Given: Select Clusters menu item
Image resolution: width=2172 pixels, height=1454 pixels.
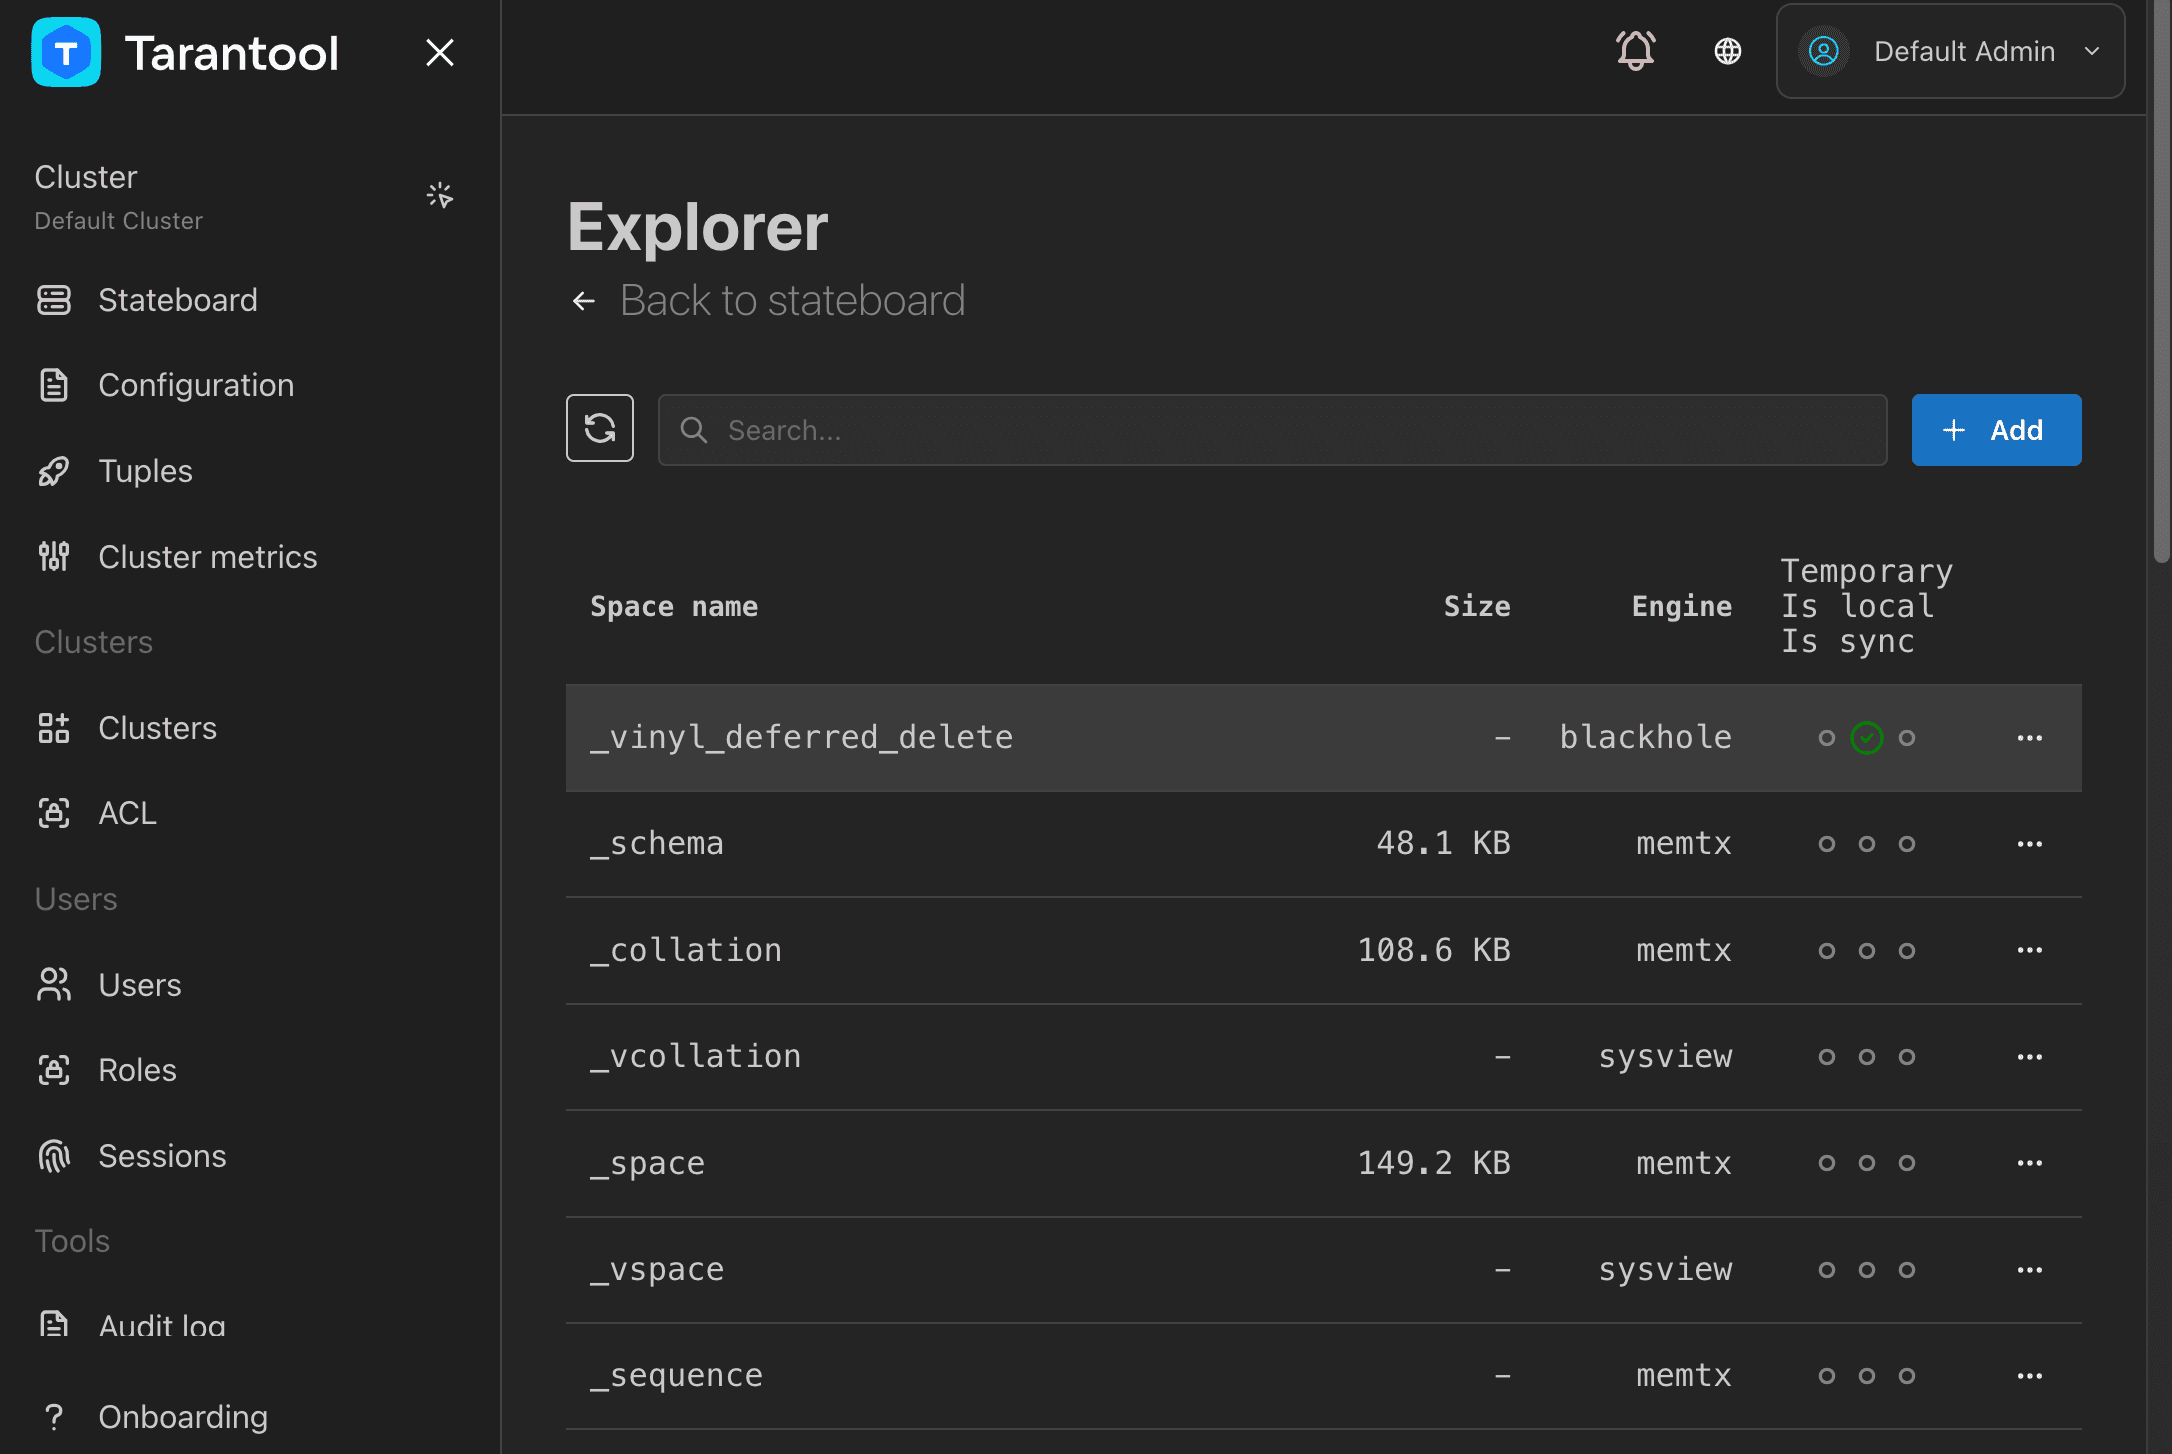Looking at the screenshot, I should (x=157, y=728).
